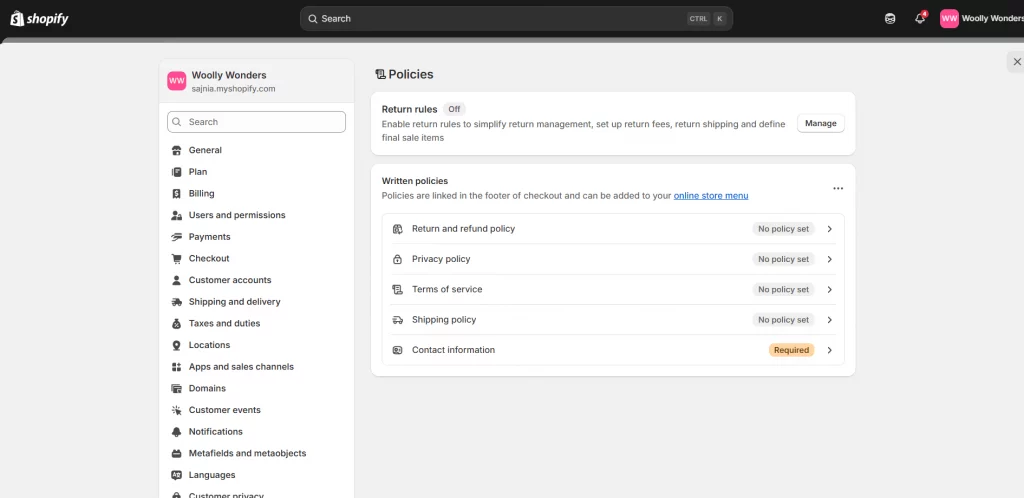Click the 'Metafields and metaobjects' label

(x=248, y=453)
